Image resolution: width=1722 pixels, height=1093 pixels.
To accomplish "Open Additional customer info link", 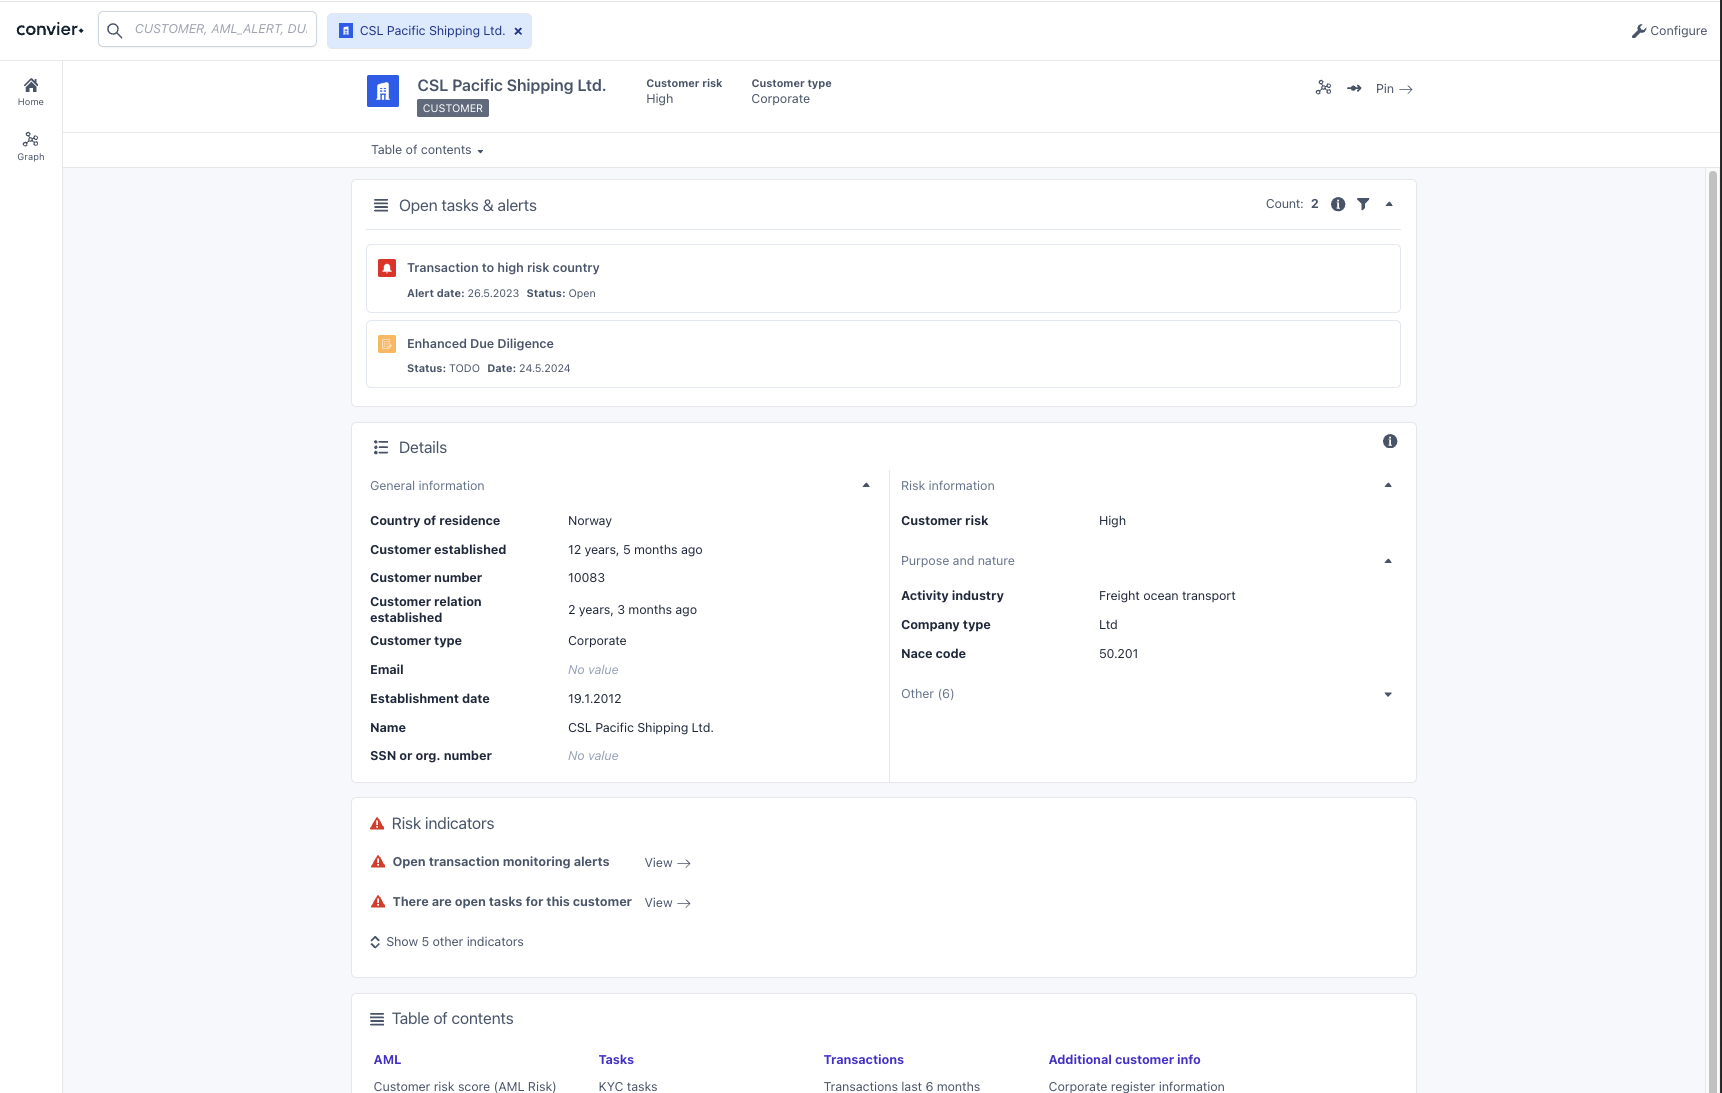I will [1124, 1060].
